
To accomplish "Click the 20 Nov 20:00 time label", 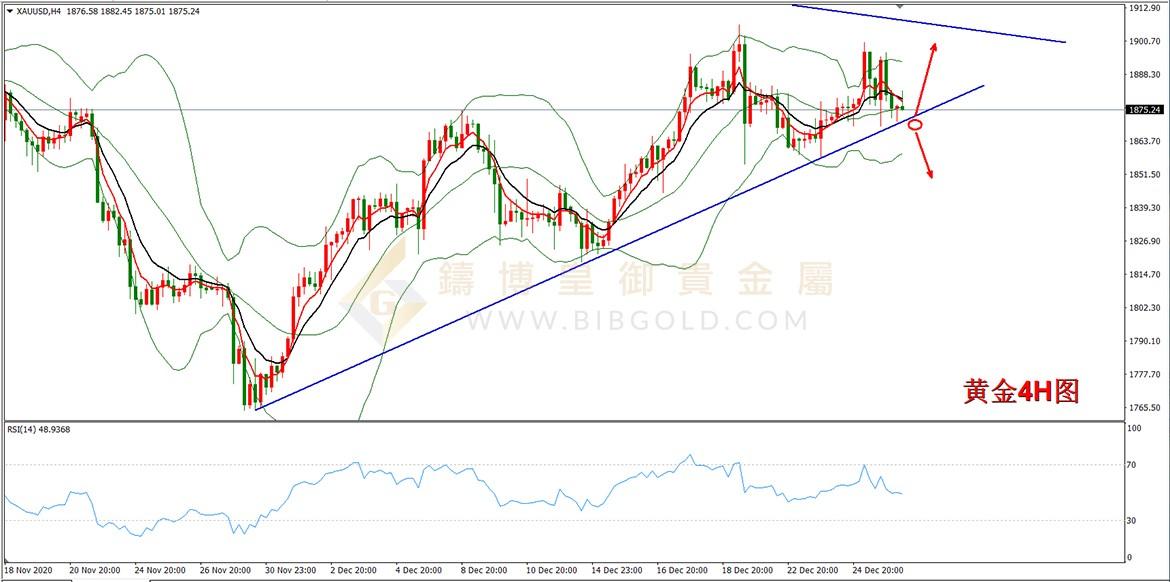I will coord(93,570).
